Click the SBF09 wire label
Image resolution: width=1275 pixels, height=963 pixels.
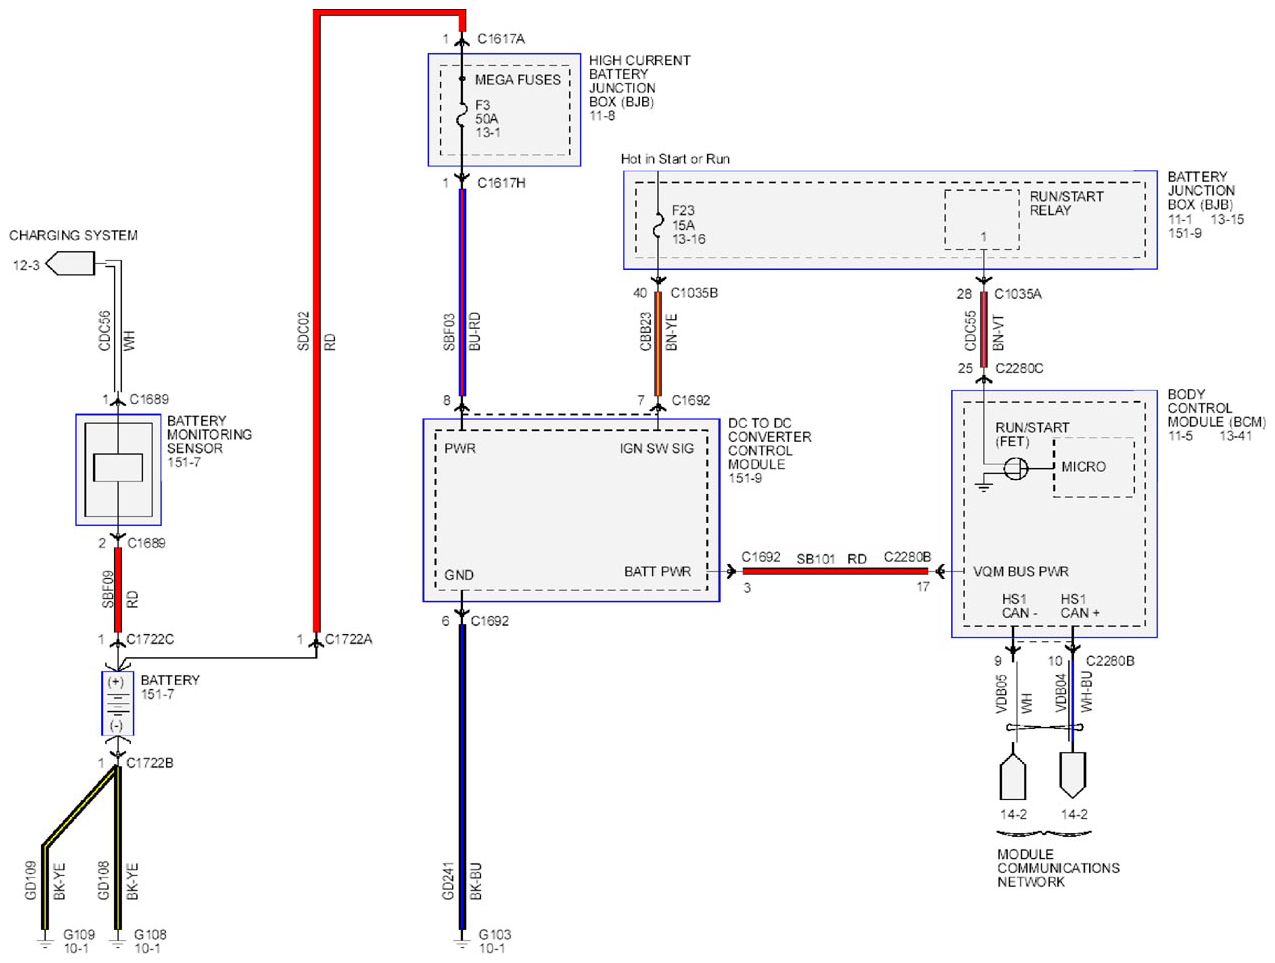coord(108,589)
